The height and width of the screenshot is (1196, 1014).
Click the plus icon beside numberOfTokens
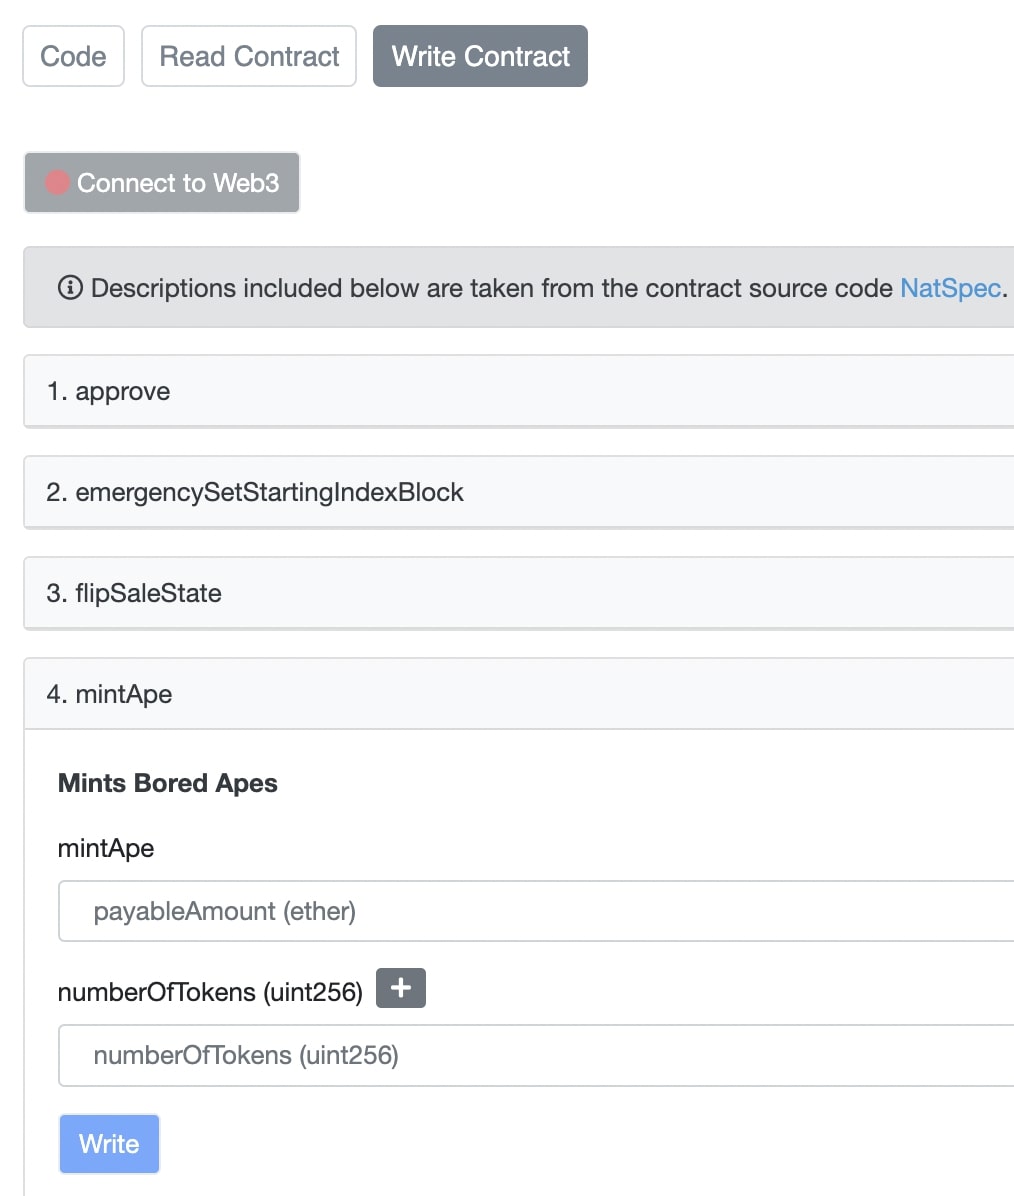401,989
